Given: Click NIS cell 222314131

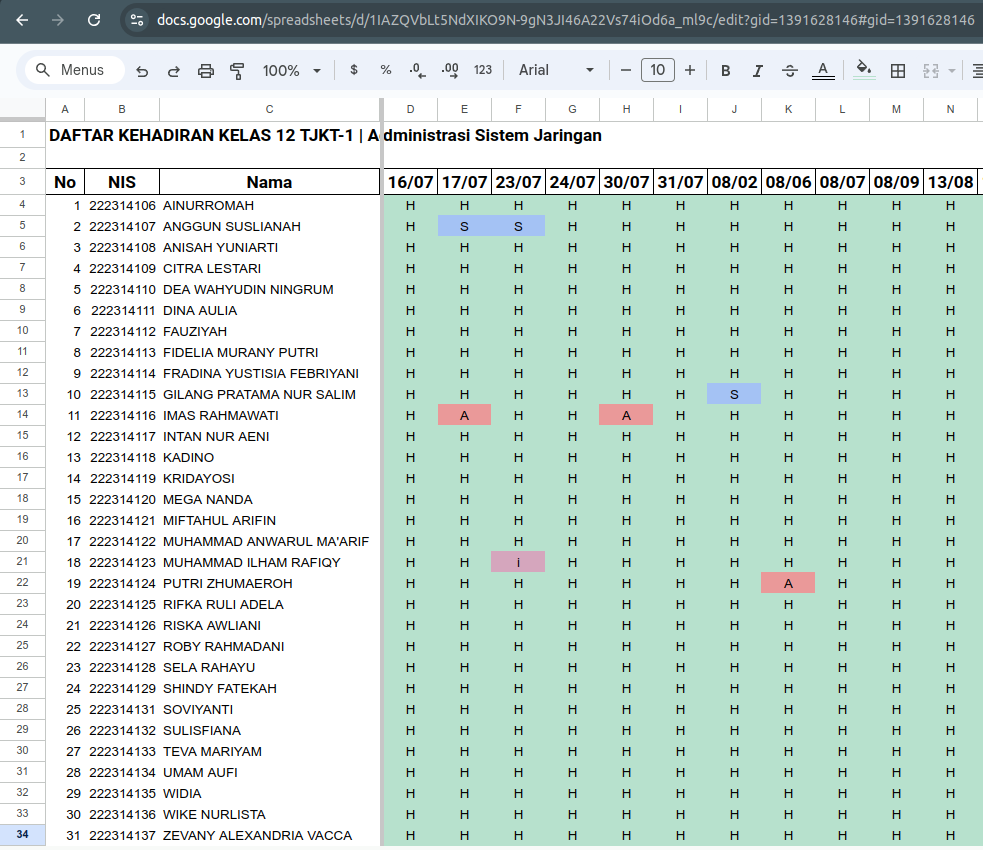Looking at the screenshot, I should pos(122,710).
